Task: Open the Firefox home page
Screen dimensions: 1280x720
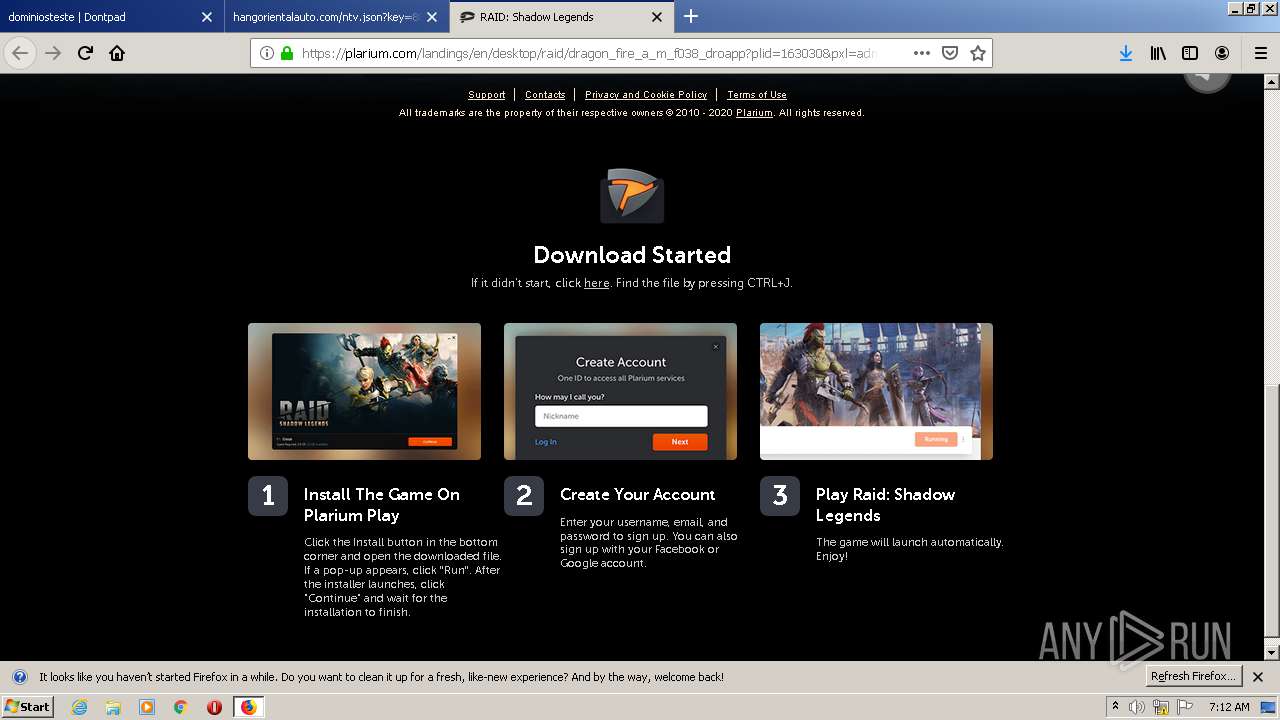Action: click(x=117, y=53)
